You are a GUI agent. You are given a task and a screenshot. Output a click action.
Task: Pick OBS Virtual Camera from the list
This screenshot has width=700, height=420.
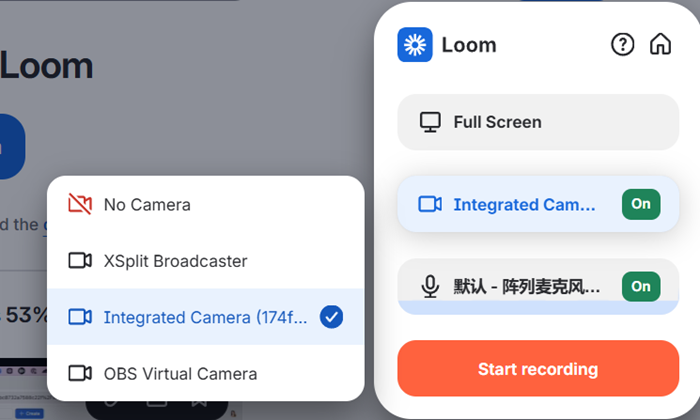(x=205, y=373)
